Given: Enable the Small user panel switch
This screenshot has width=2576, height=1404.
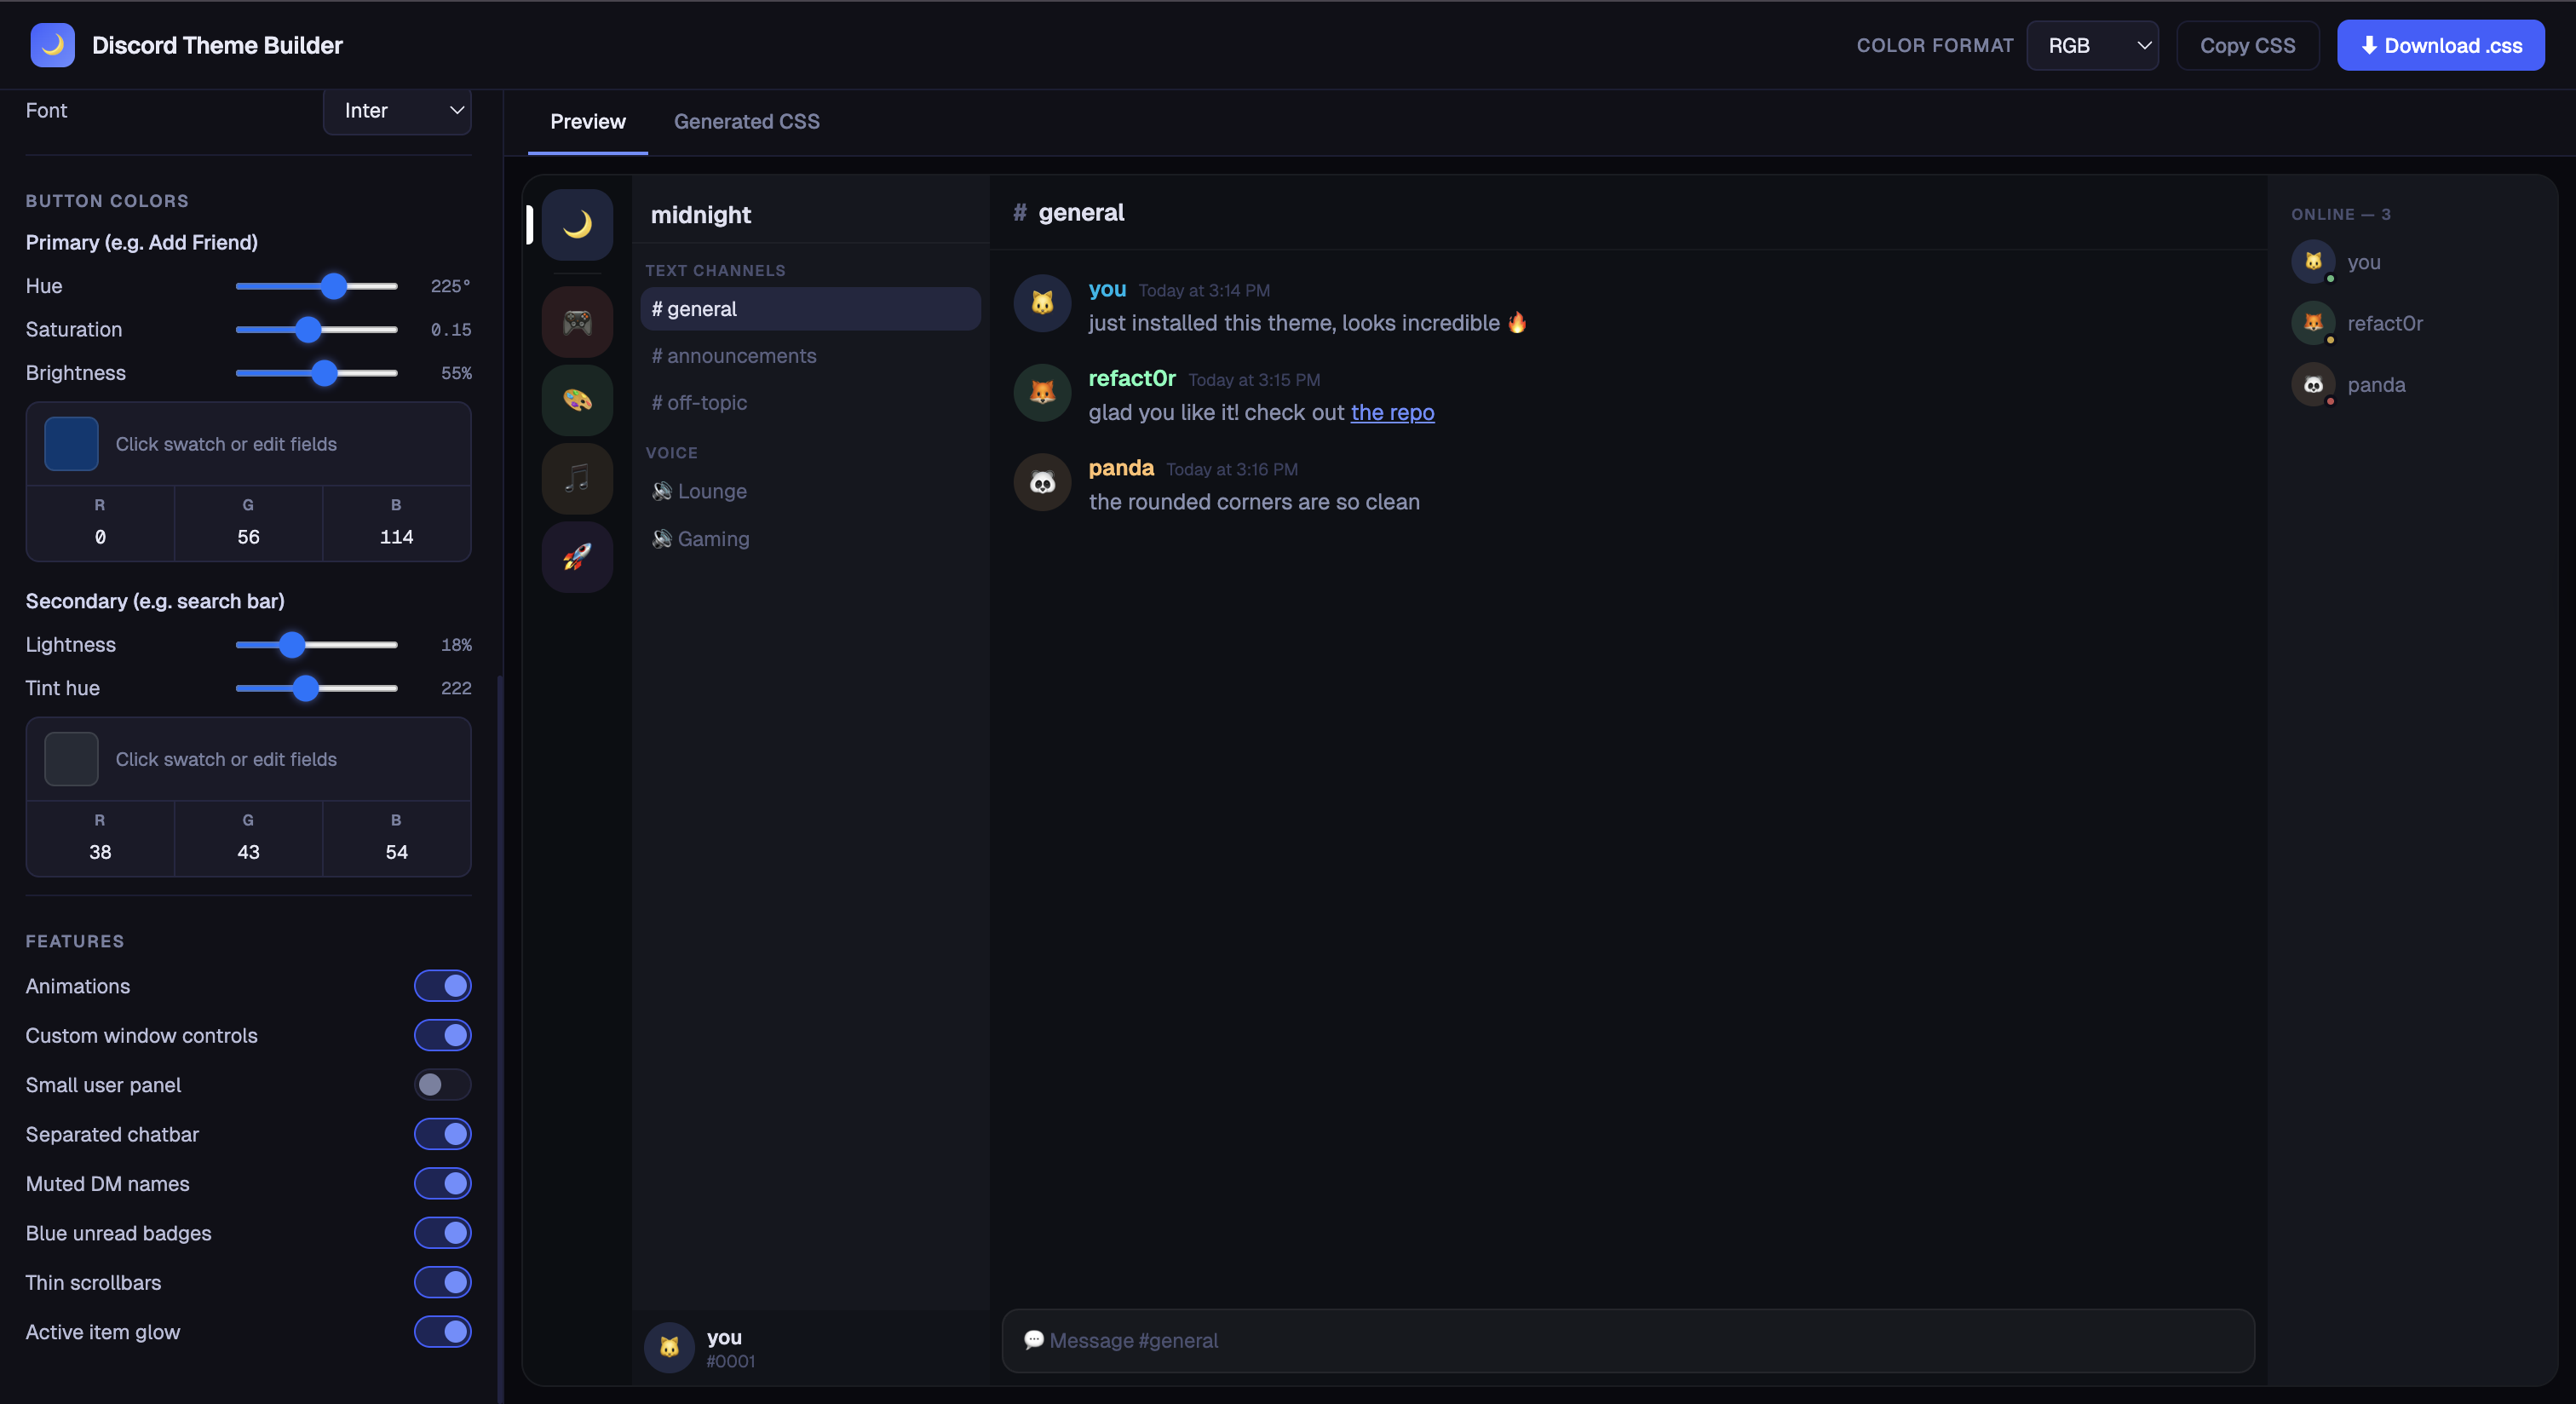Looking at the screenshot, I should [442, 1085].
